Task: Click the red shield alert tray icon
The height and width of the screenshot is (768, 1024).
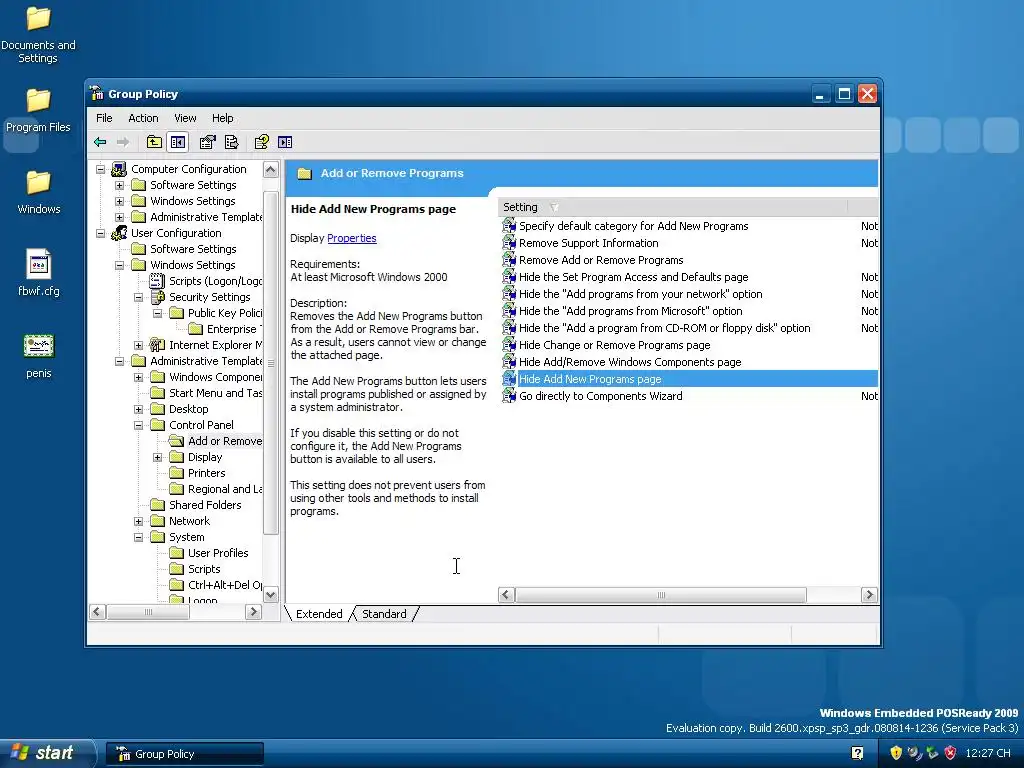Action: click(950, 753)
